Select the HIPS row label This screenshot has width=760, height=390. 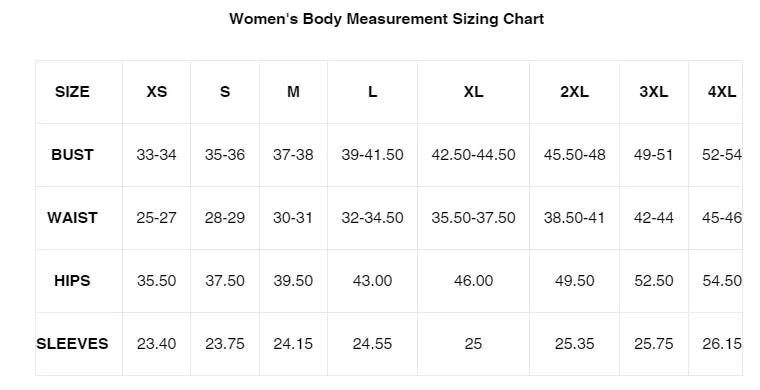click(x=72, y=281)
